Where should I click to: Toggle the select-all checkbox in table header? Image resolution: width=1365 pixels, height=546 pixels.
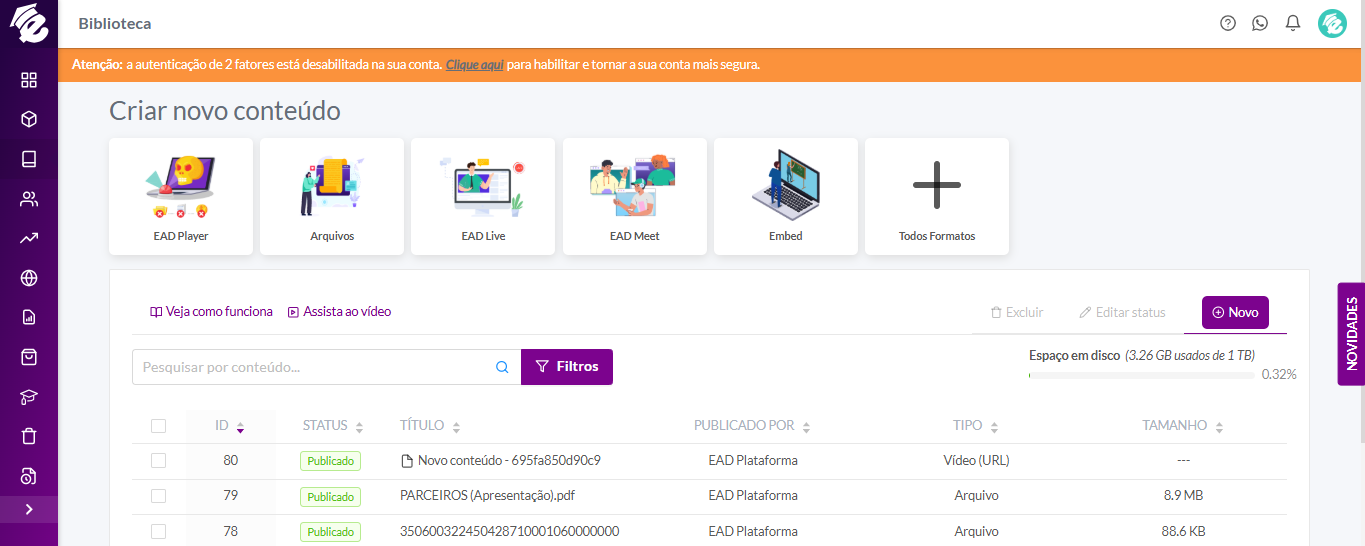(158, 426)
